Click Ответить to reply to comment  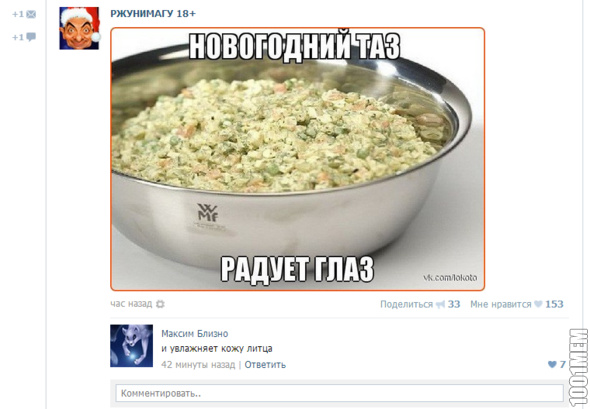click(x=265, y=365)
